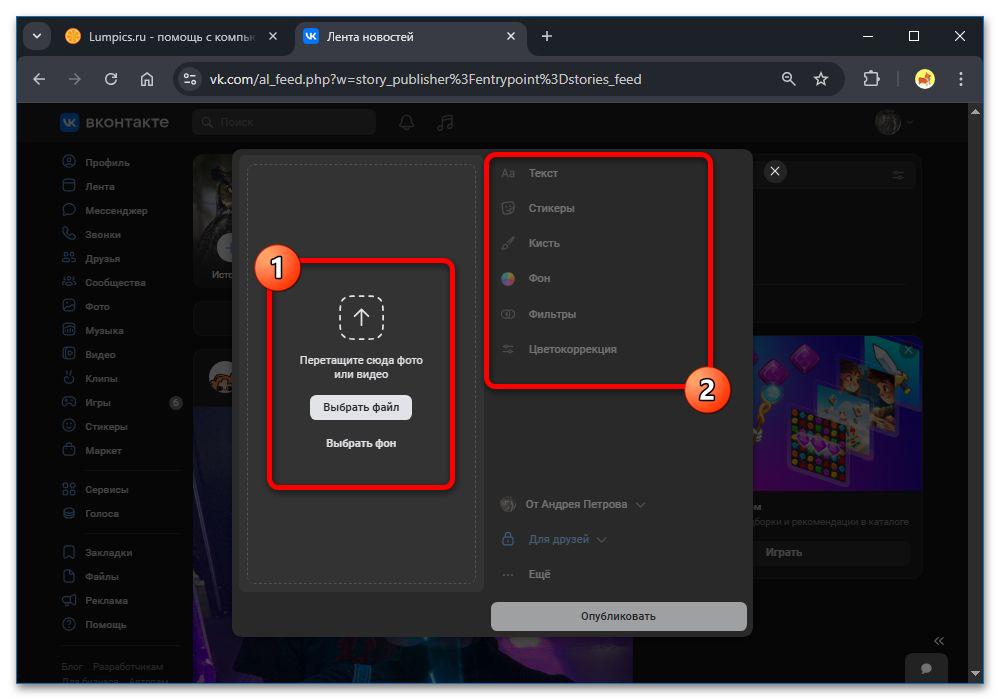This screenshot has height=700, width=1000.
Task: Open Видео in sidebar
Action: (89, 354)
